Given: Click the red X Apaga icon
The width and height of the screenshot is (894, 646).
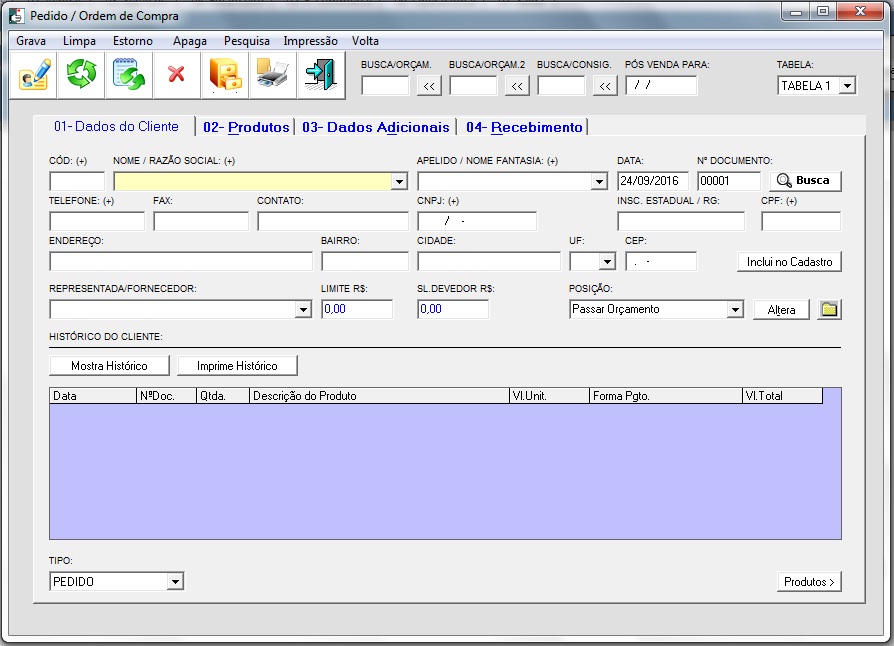Looking at the screenshot, I should [x=177, y=75].
